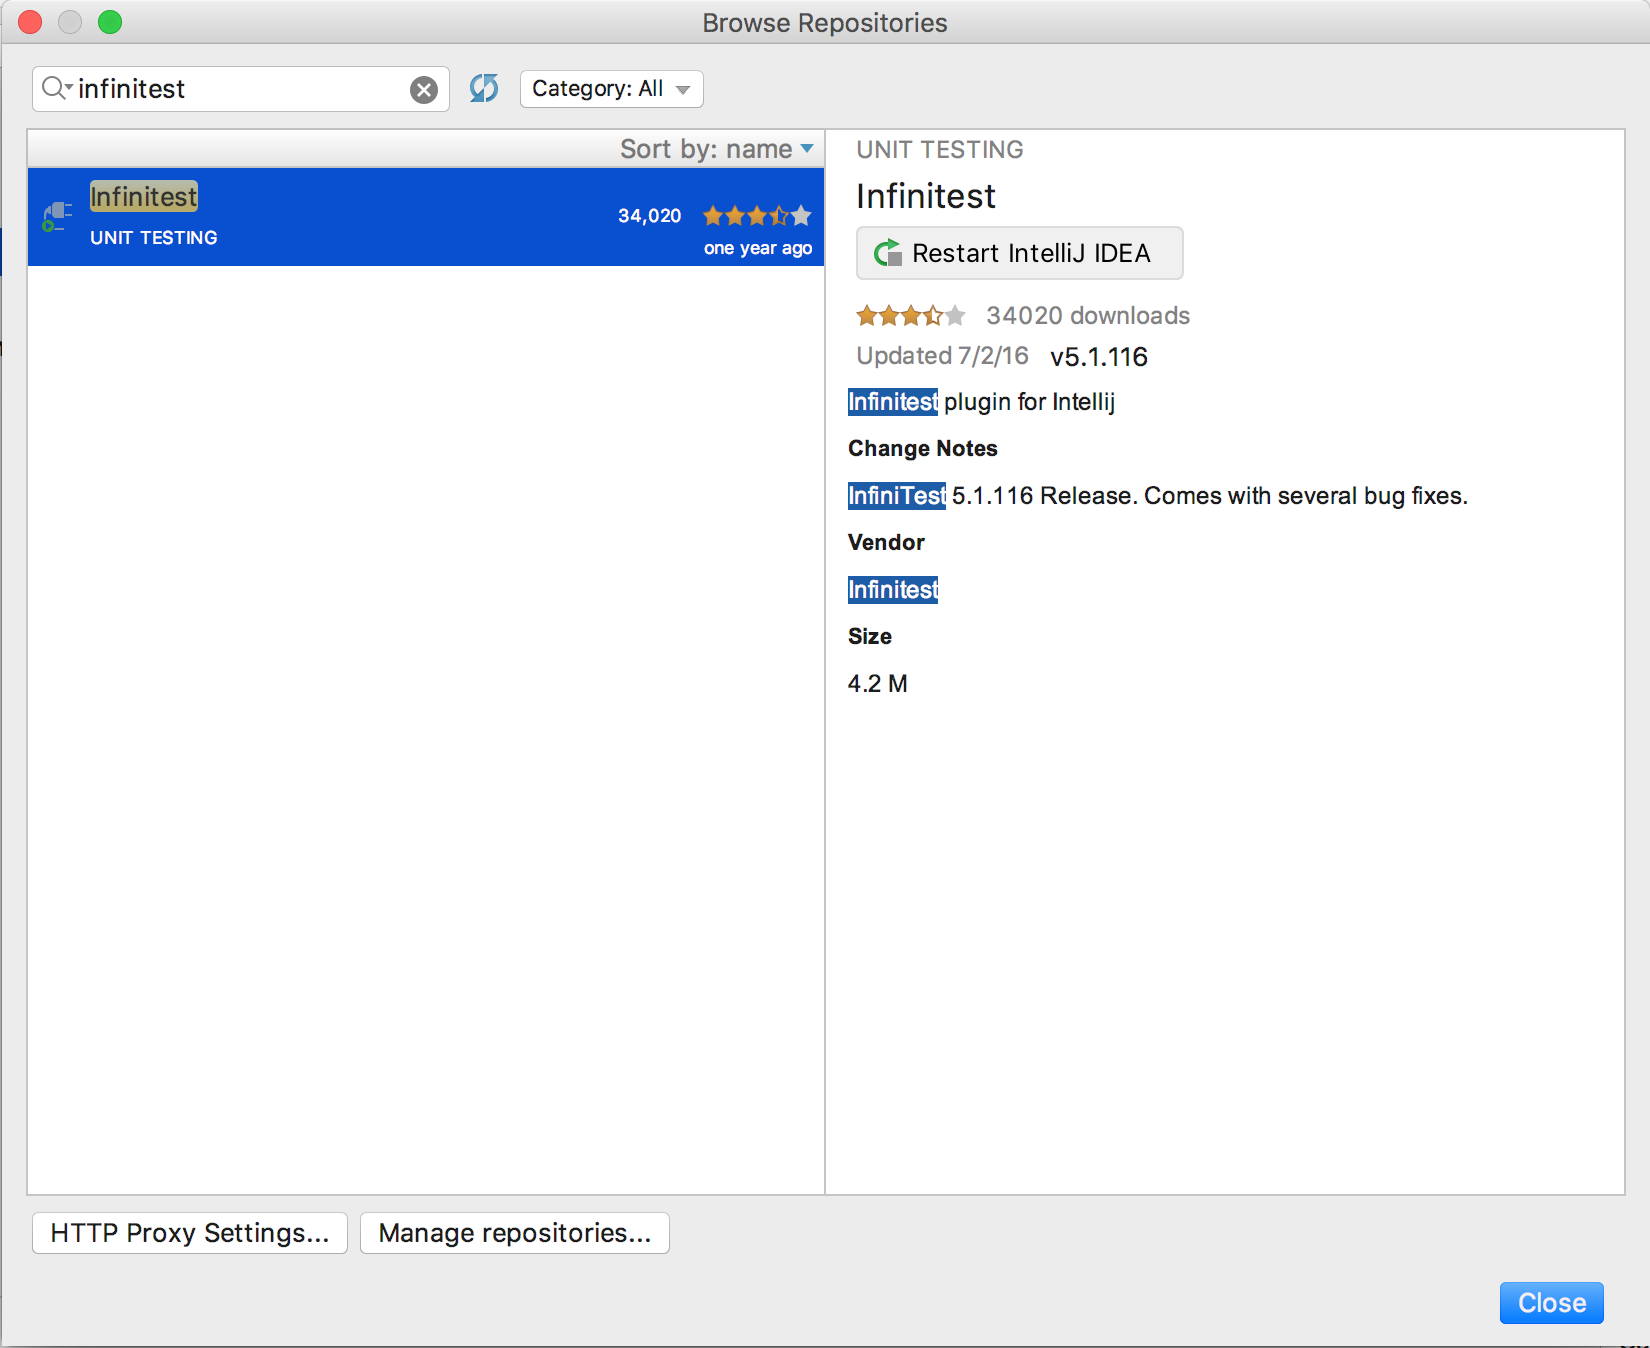The width and height of the screenshot is (1650, 1348).
Task: Open HTTP Proxy Settings dialog
Action: click(x=190, y=1233)
